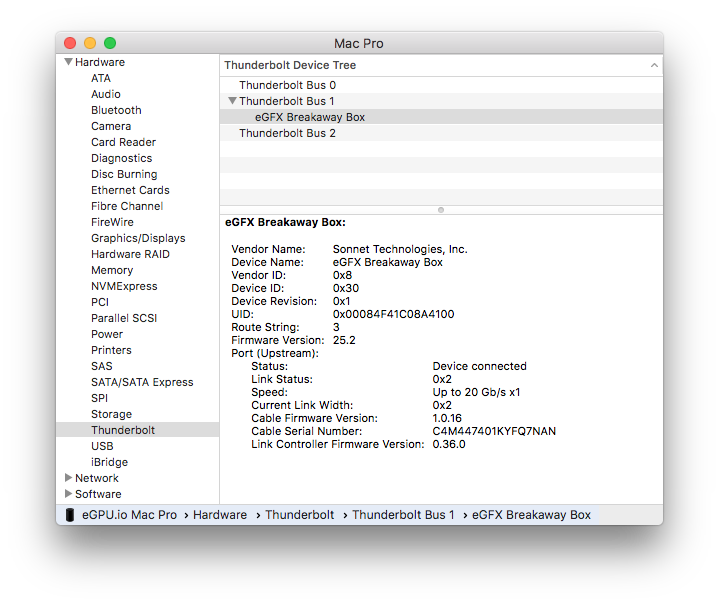Select Fibre Channel entry
719x605 pixels.
point(127,206)
